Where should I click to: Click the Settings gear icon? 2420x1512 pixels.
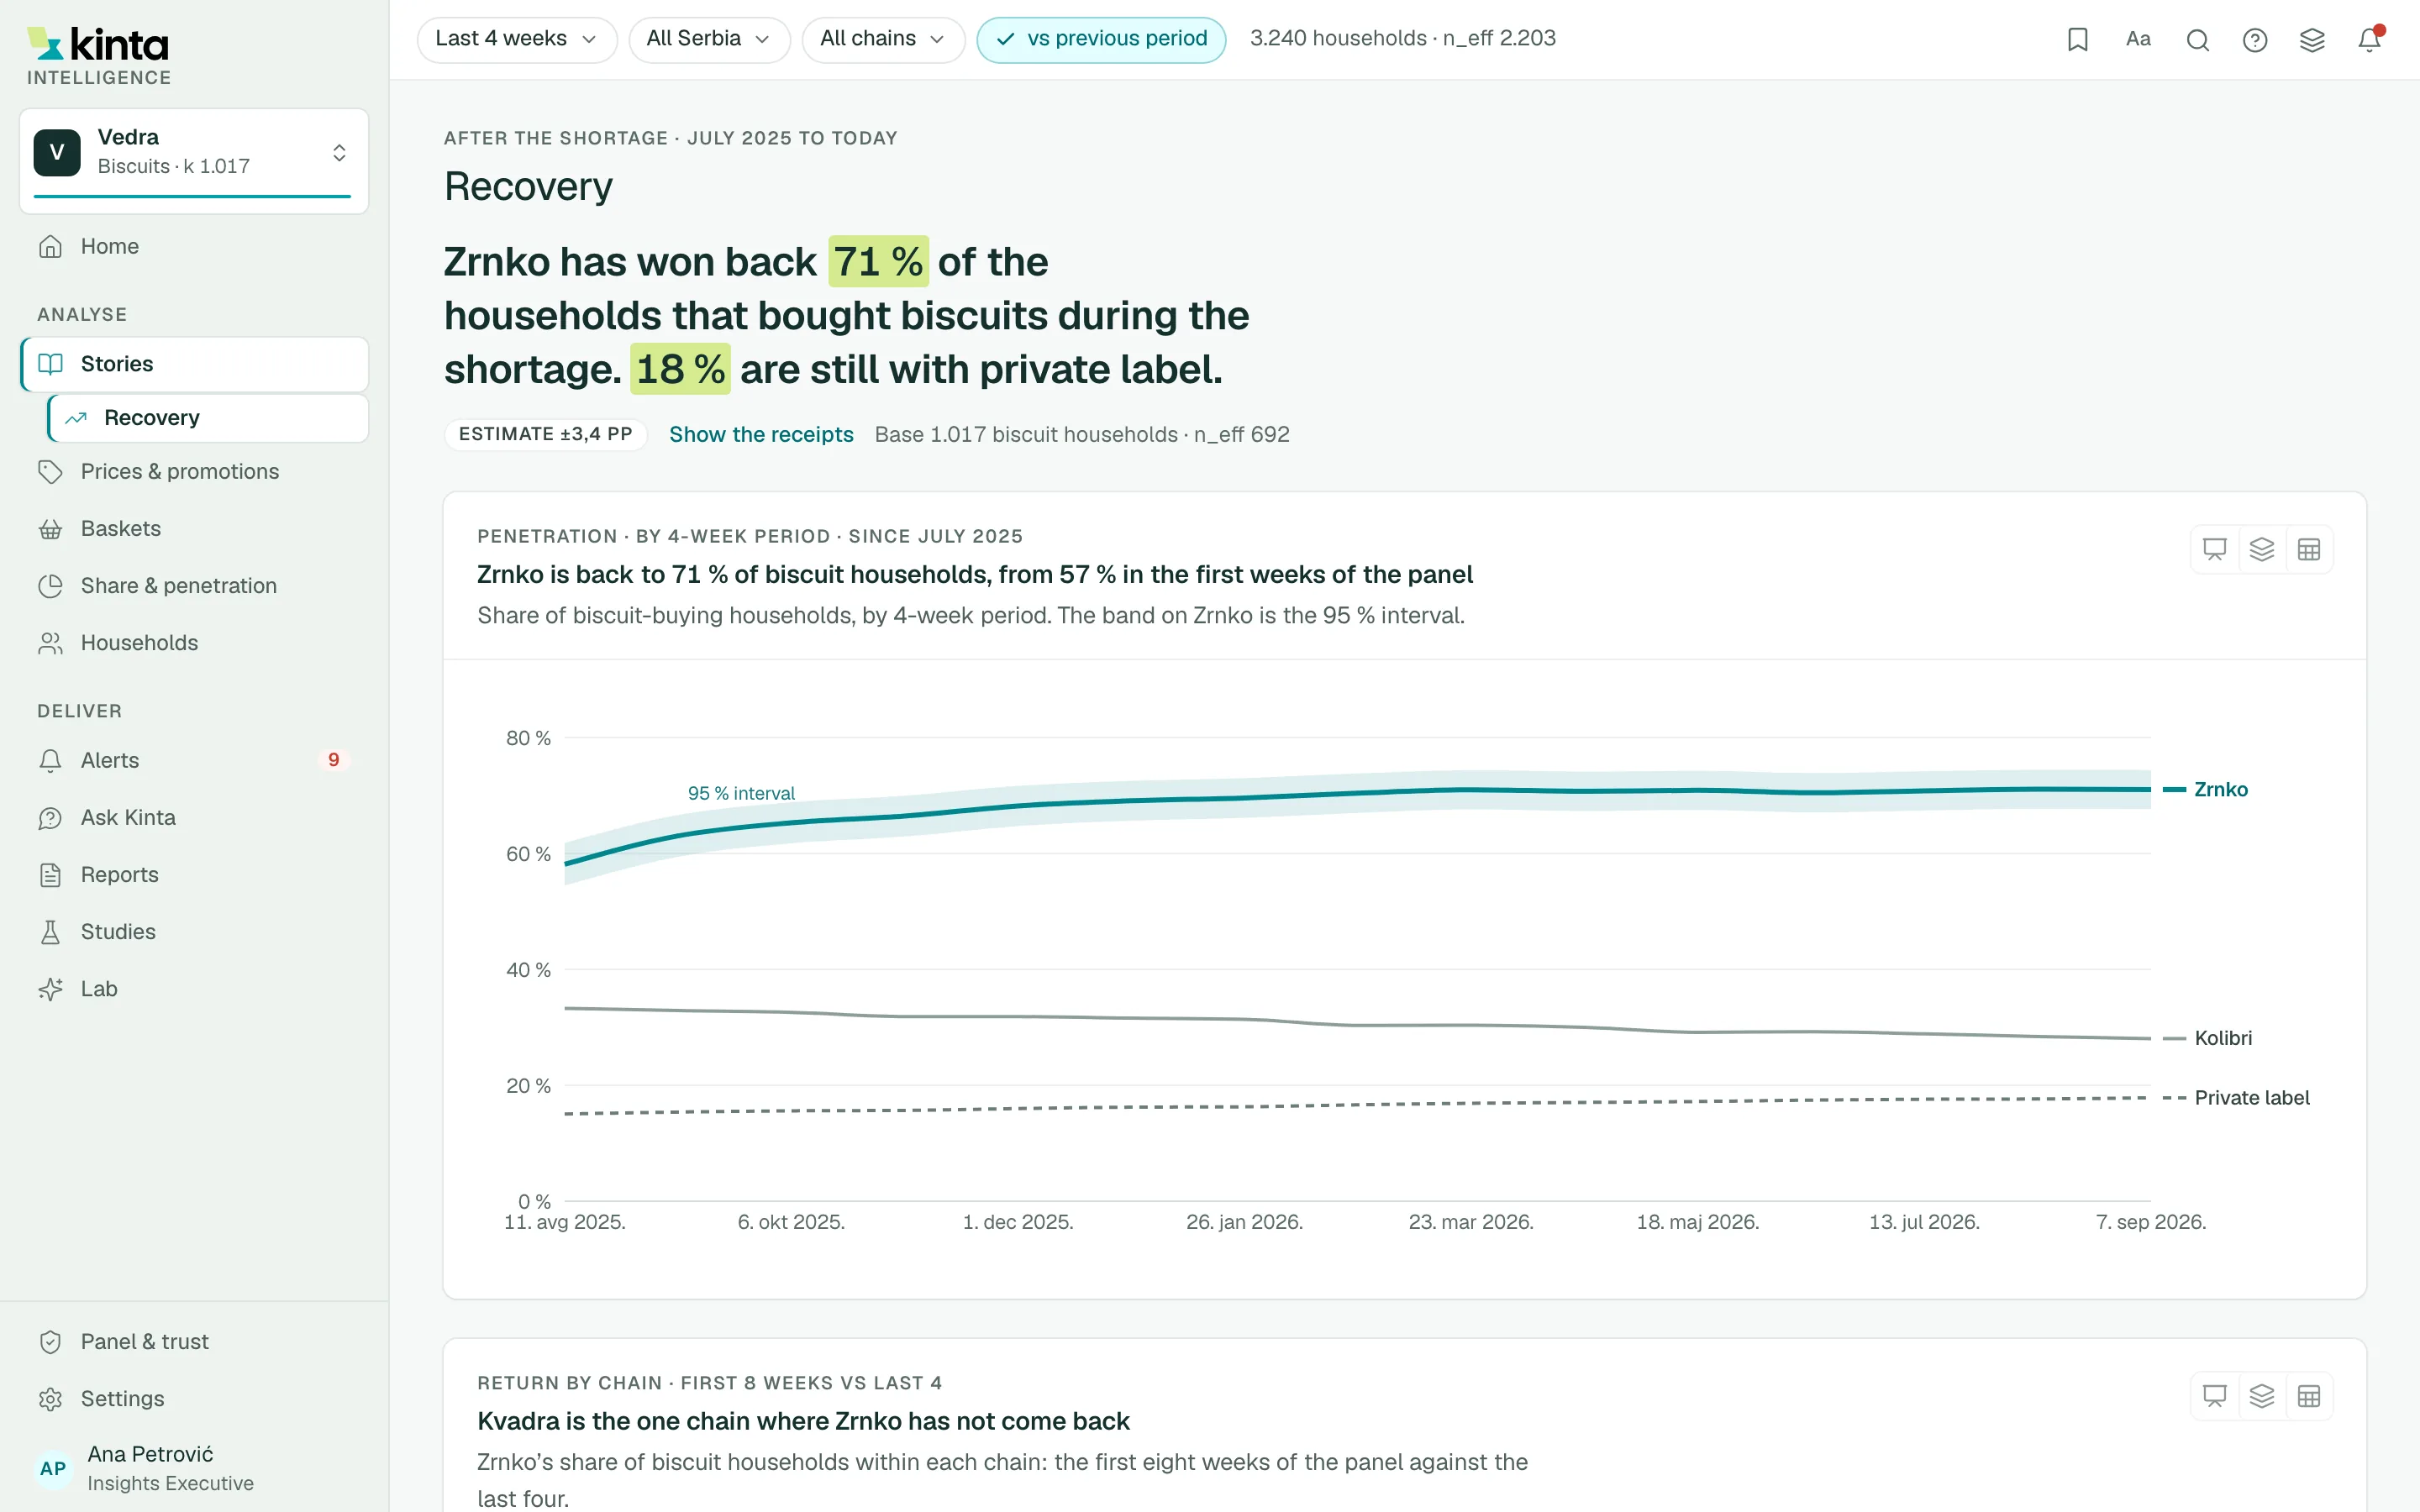tap(50, 1399)
